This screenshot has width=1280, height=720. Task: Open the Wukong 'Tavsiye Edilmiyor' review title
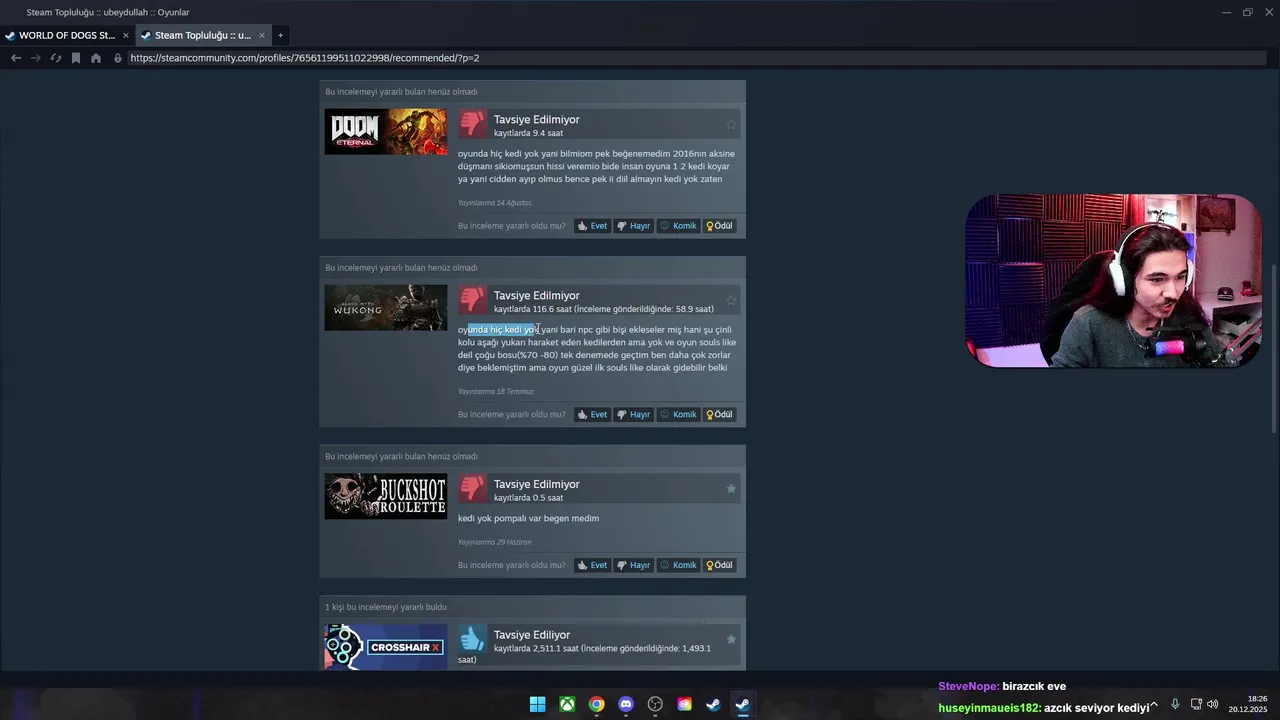pyautogui.click(x=536, y=295)
